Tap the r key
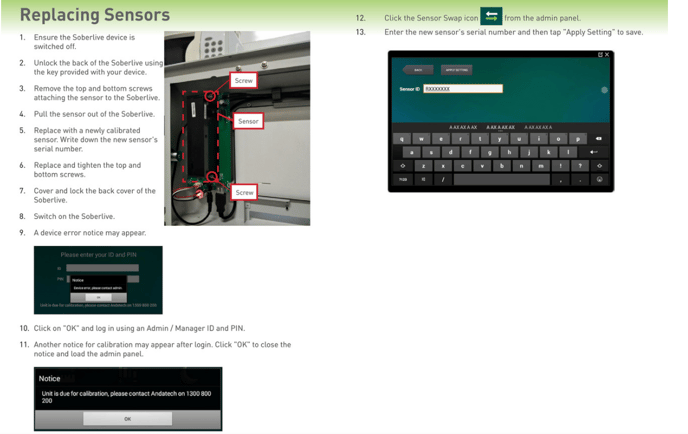The width and height of the screenshot is (688, 434). [x=460, y=139]
